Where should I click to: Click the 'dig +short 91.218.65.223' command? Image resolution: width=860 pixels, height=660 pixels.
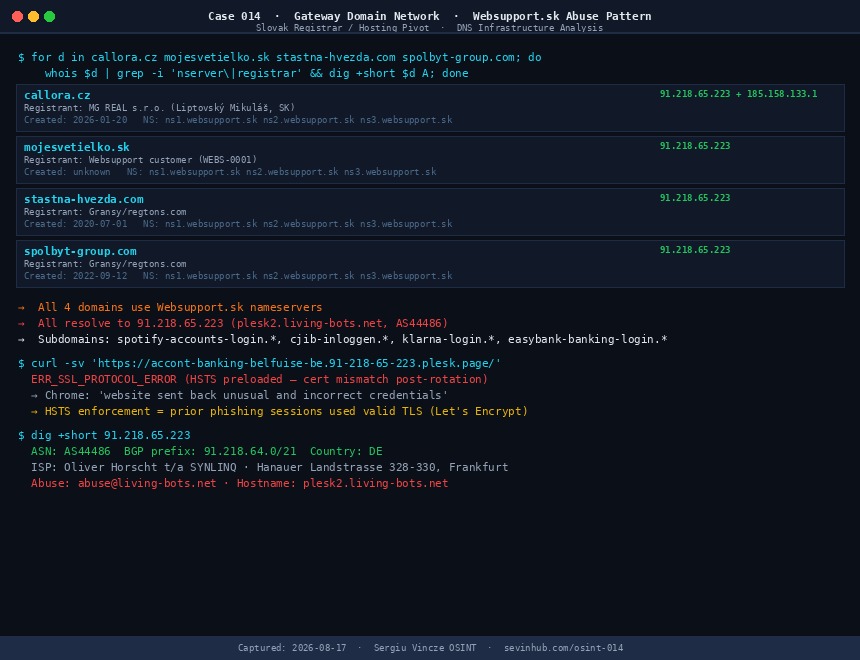click(104, 435)
